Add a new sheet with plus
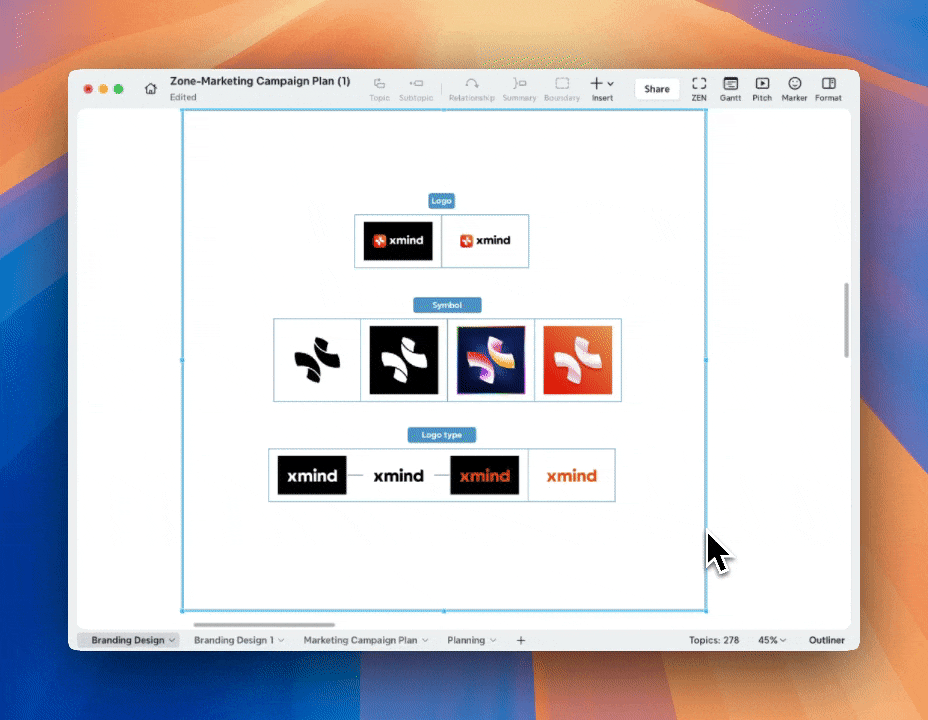Image resolution: width=928 pixels, height=720 pixels. (521, 640)
